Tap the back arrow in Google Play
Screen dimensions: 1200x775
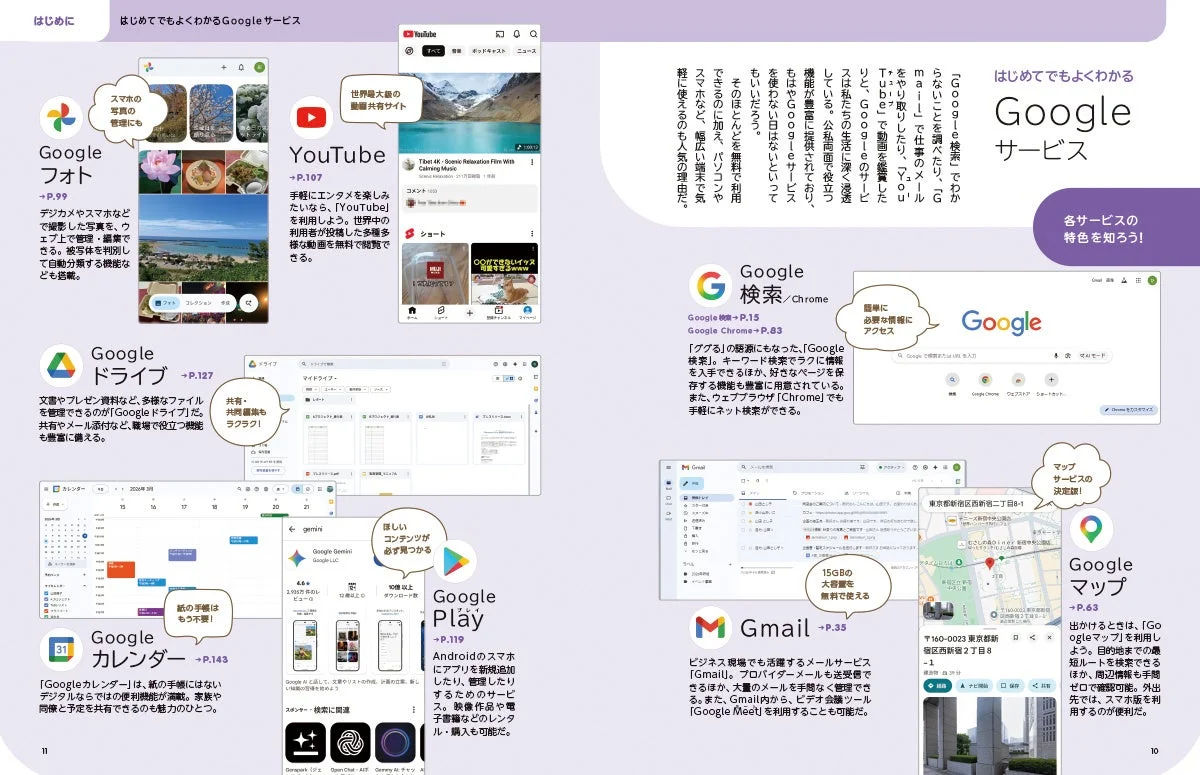click(x=292, y=529)
